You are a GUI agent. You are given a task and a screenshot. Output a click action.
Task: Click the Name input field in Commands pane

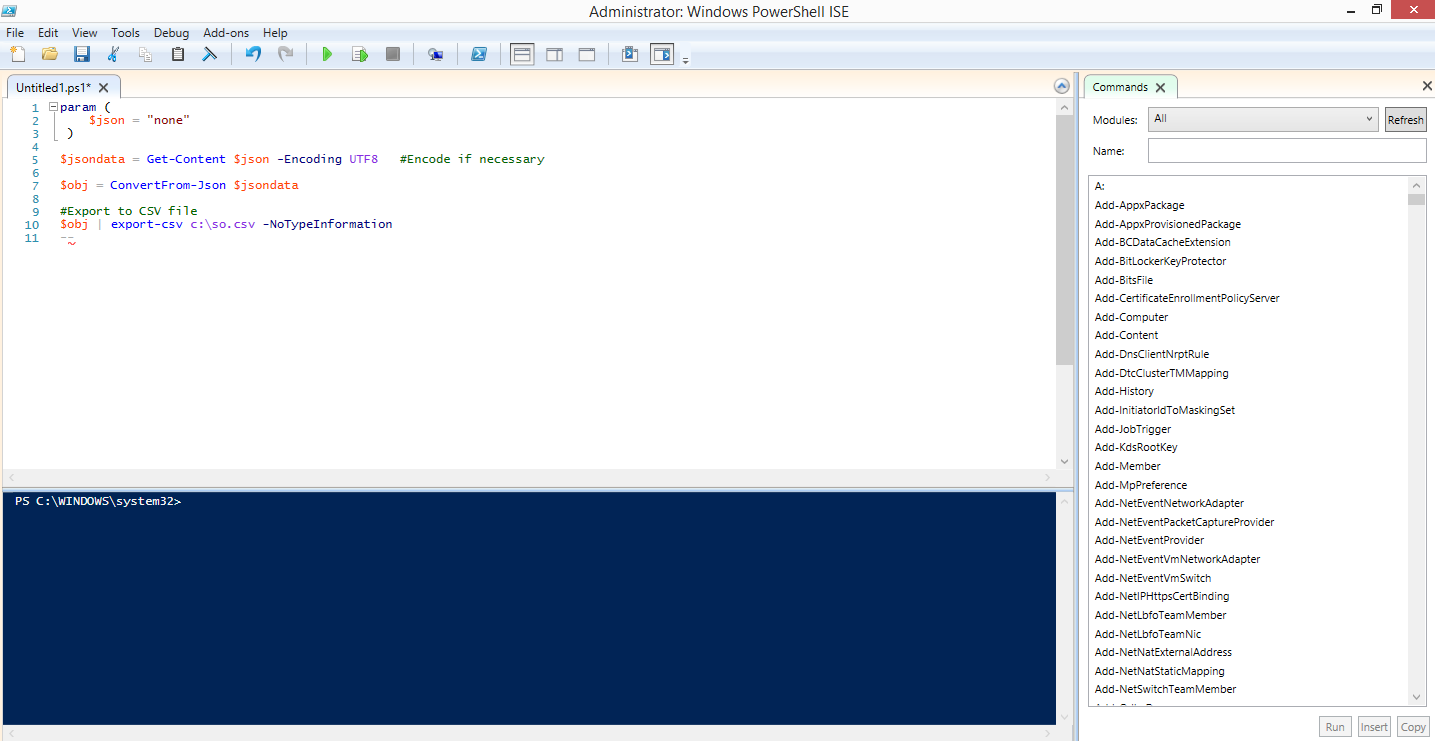1286,150
